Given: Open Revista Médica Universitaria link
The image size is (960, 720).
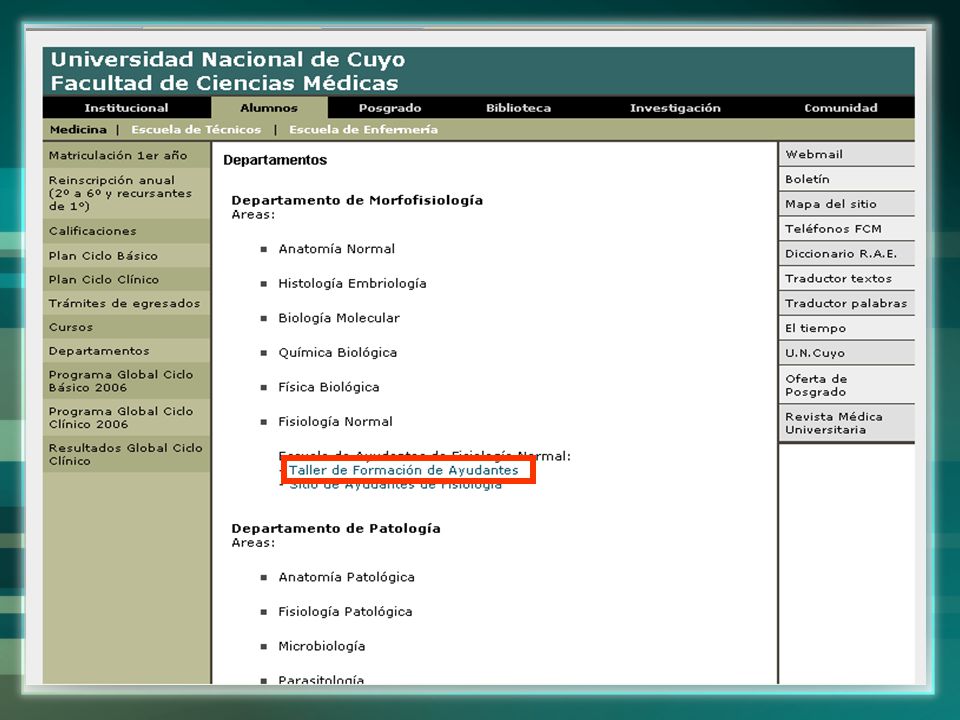Looking at the screenshot, I should click(847, 423).
